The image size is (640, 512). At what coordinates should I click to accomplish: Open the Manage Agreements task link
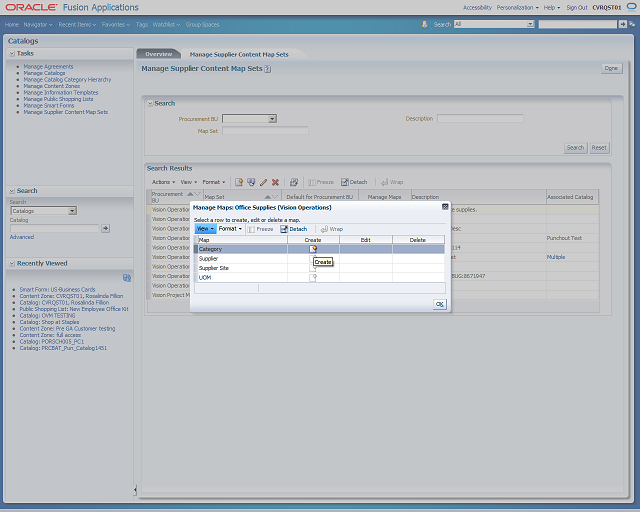pyautogui.click(x=48, y=67)
